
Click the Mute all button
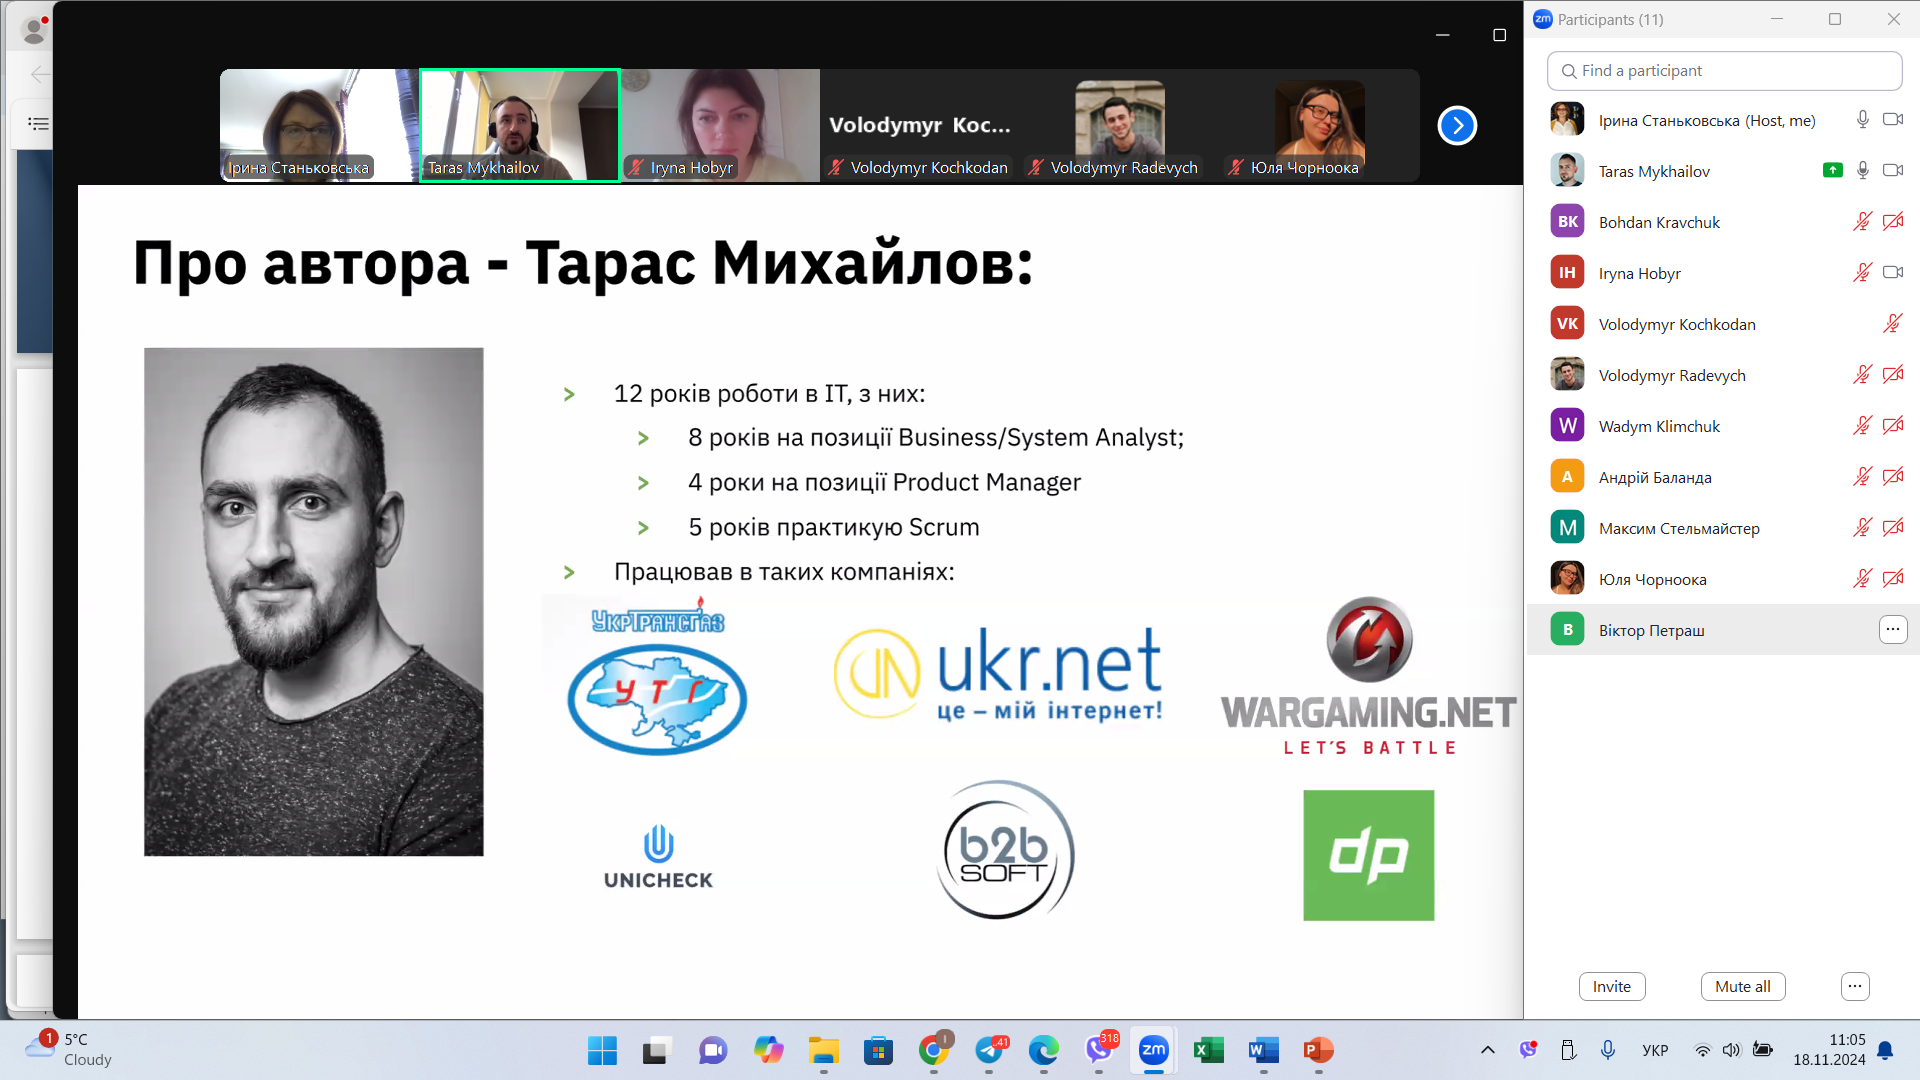click(1742, 986)
